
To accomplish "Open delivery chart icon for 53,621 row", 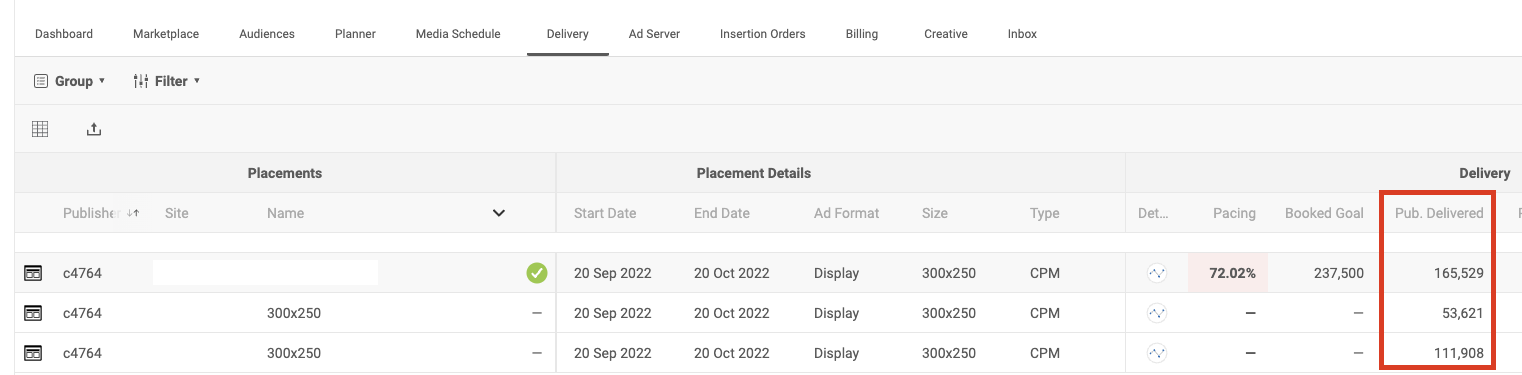I will click(x=1157, y=313).
